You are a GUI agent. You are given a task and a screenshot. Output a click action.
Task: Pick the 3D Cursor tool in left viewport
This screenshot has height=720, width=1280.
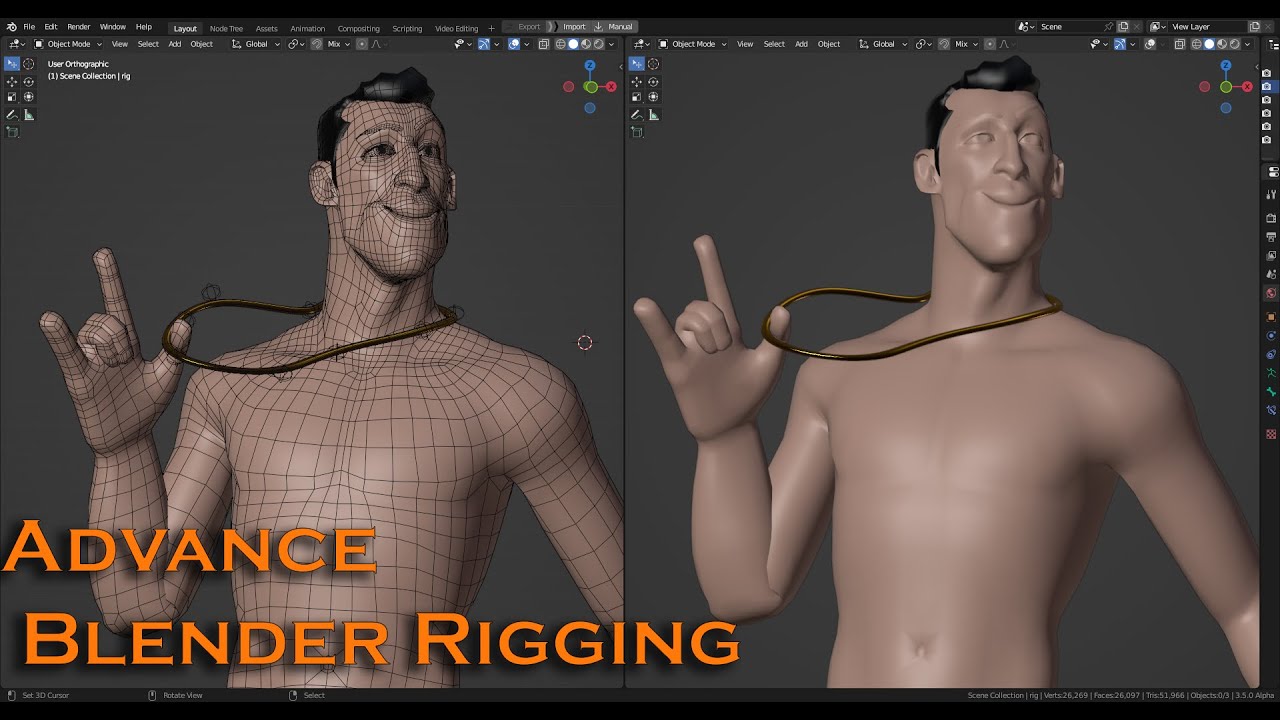pos(28,64)
